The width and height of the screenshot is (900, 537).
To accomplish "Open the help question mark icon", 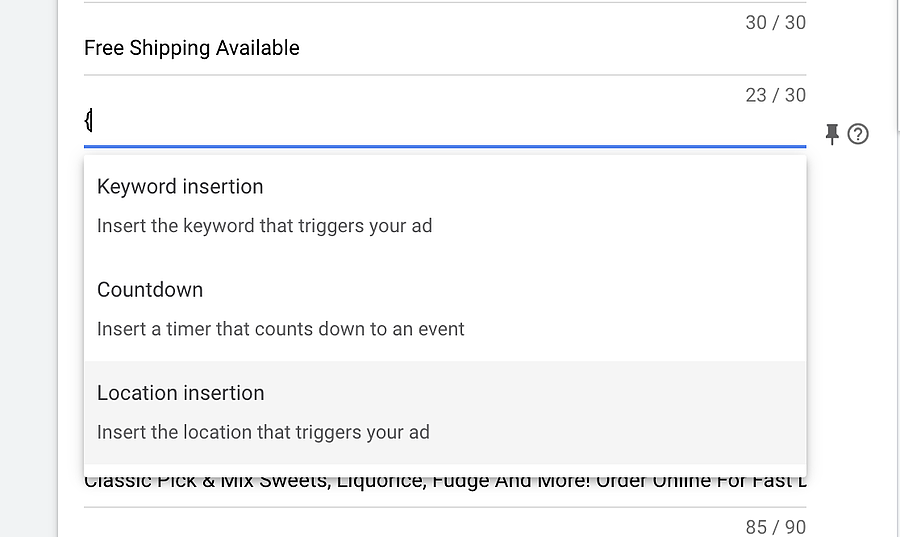I will click(858, 134).
